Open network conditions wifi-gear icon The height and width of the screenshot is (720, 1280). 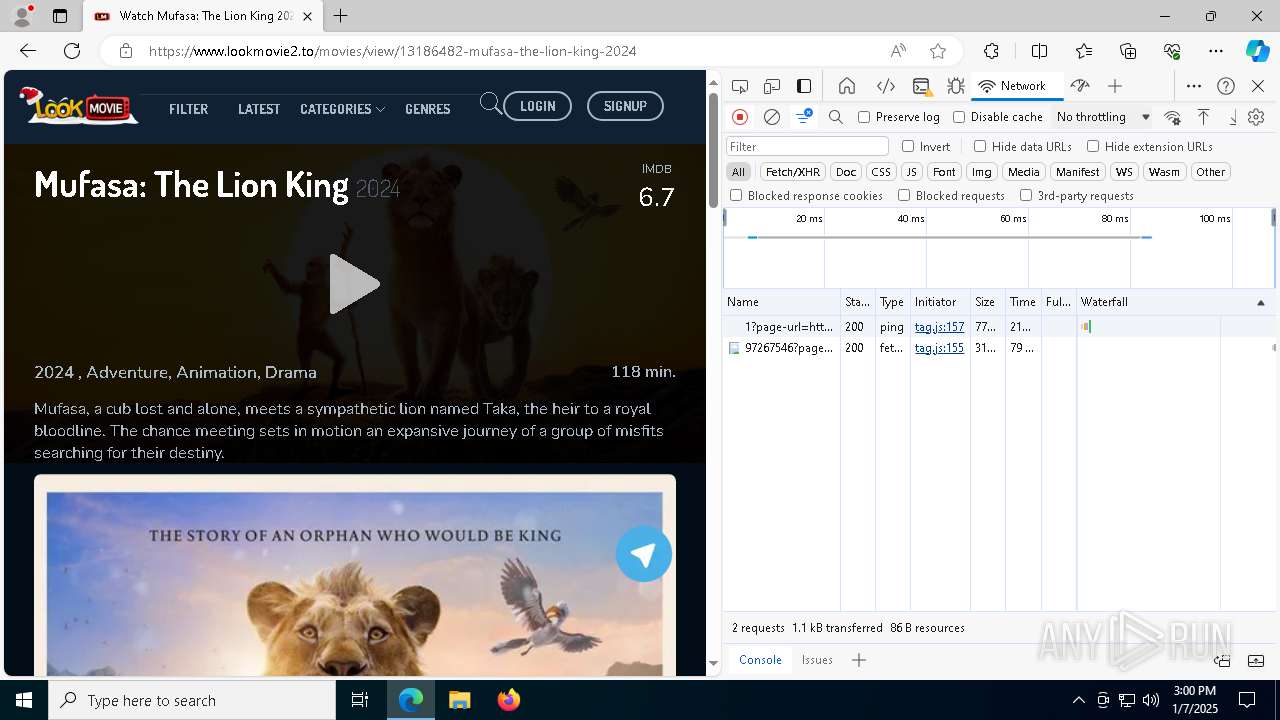point(1173,117)
